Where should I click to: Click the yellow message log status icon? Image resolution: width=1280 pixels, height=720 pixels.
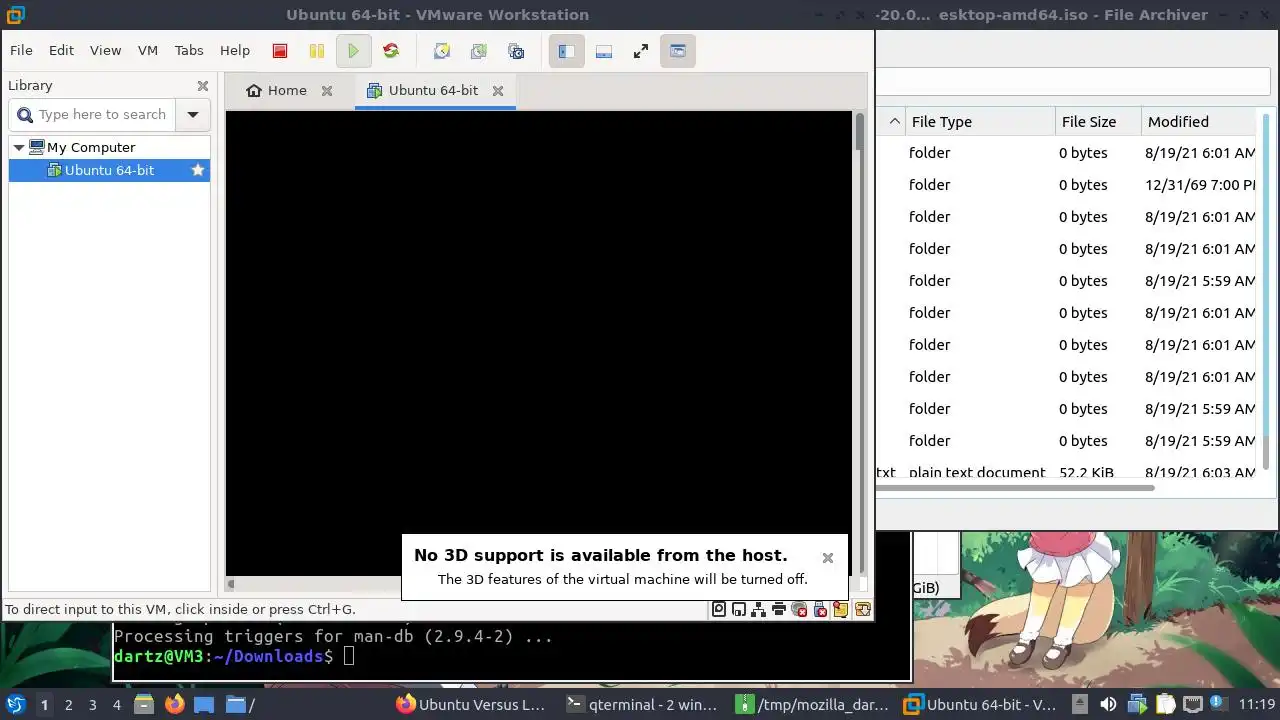(x=841, y=609)
